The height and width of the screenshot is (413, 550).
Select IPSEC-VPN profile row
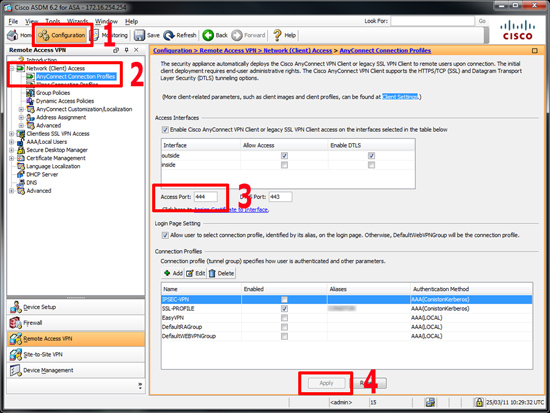coord(347,300)
